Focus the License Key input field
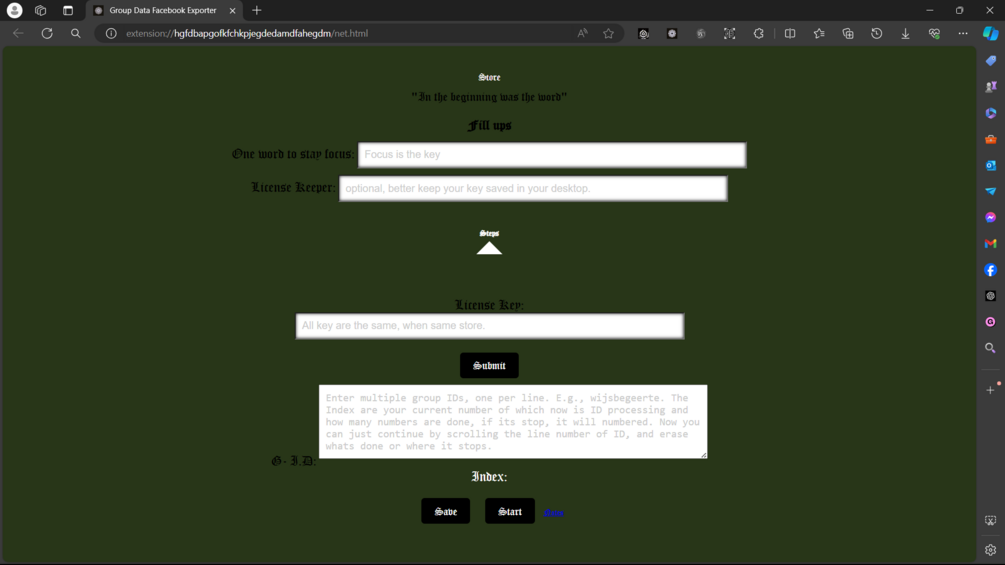This screenshot has height=565, width=1005. tap(490, 325)
